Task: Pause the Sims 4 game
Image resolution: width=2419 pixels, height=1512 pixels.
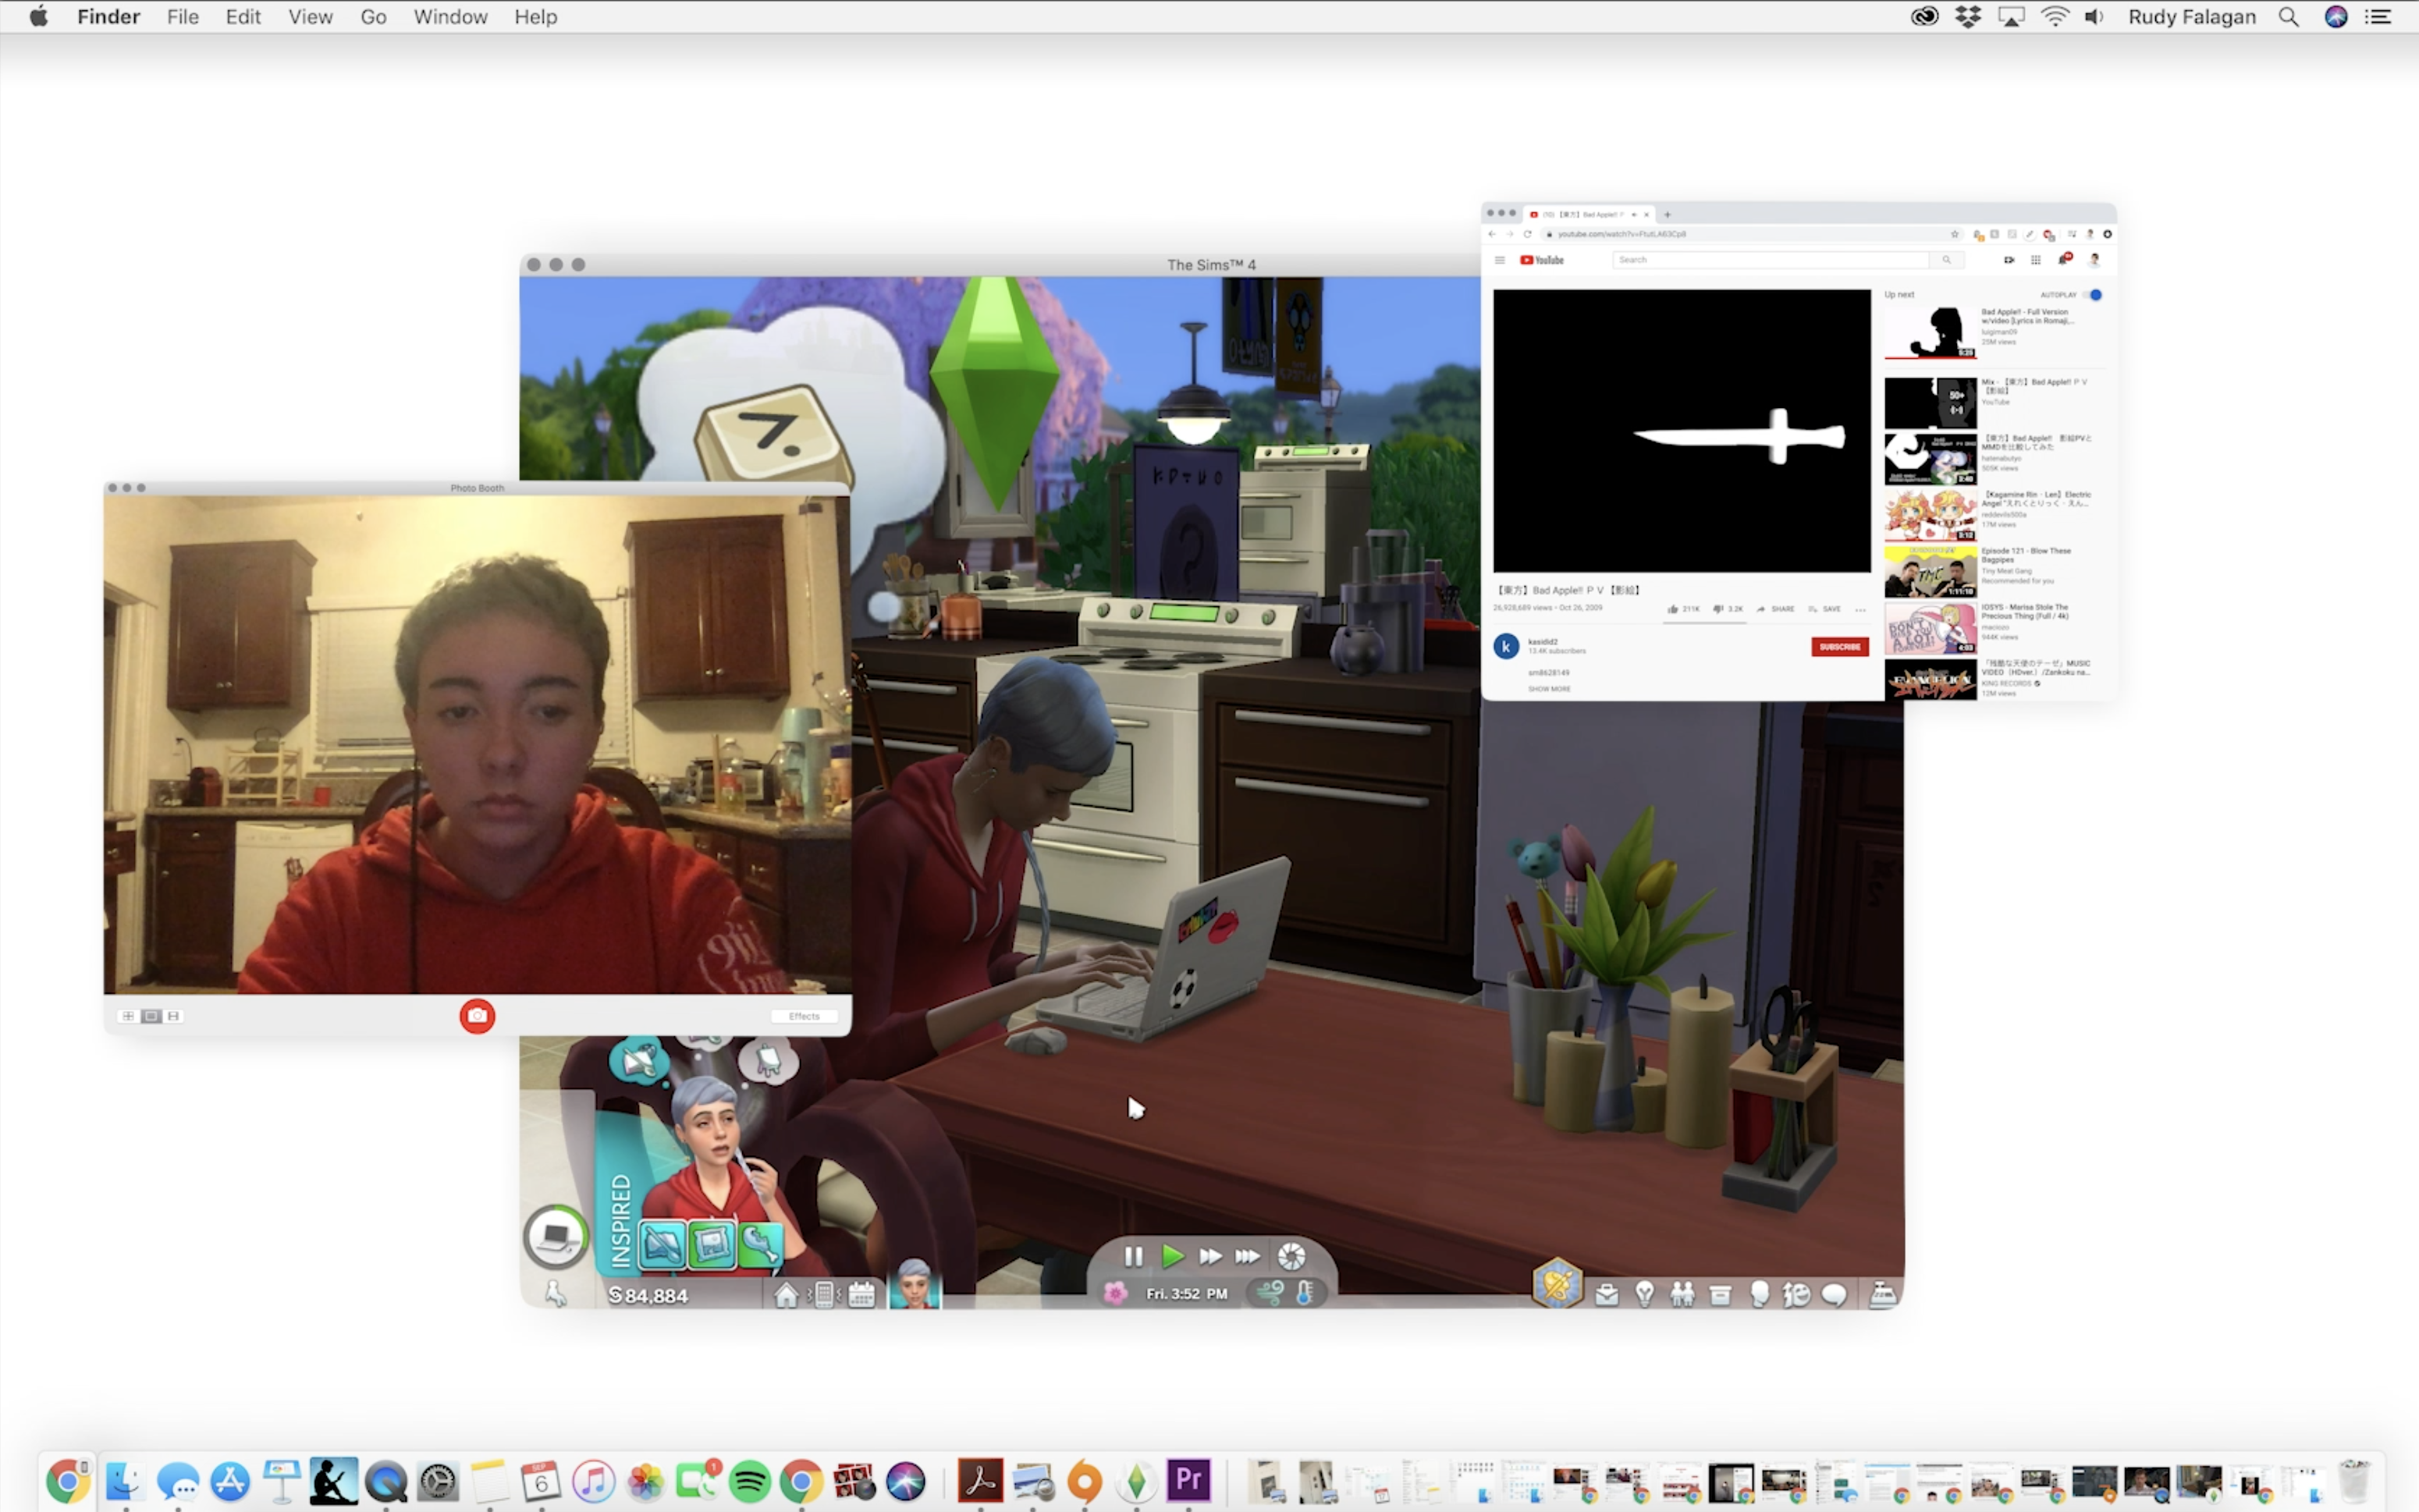Action: pos(1133,1256)
